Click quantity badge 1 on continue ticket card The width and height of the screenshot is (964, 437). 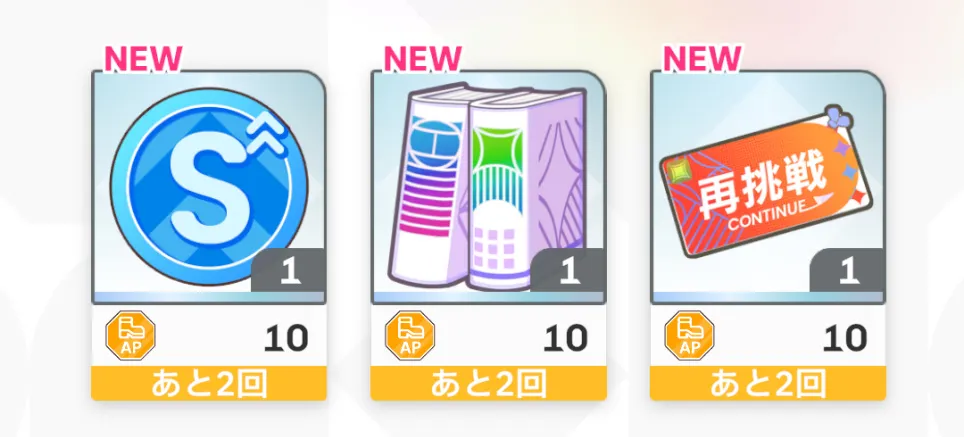(x=848, y=270)
